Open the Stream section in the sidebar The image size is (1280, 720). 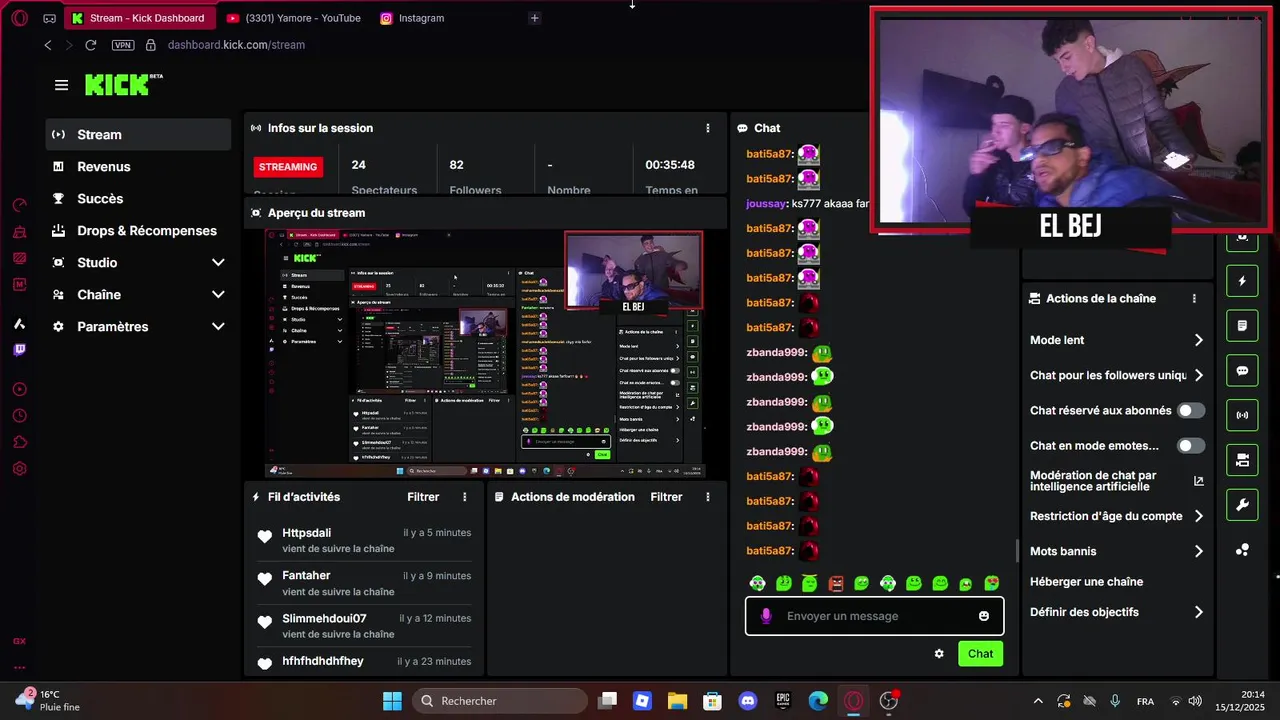[138, 134]
